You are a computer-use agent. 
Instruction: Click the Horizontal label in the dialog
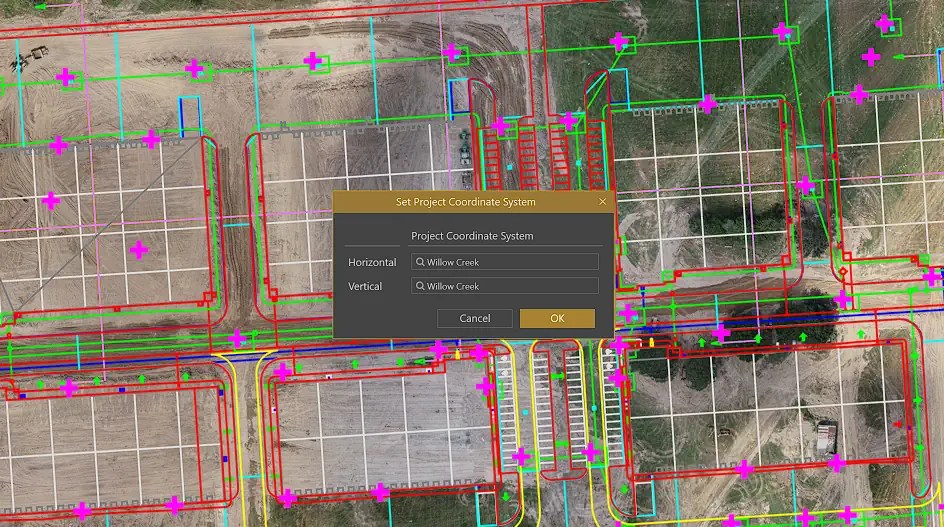[372, 262]
